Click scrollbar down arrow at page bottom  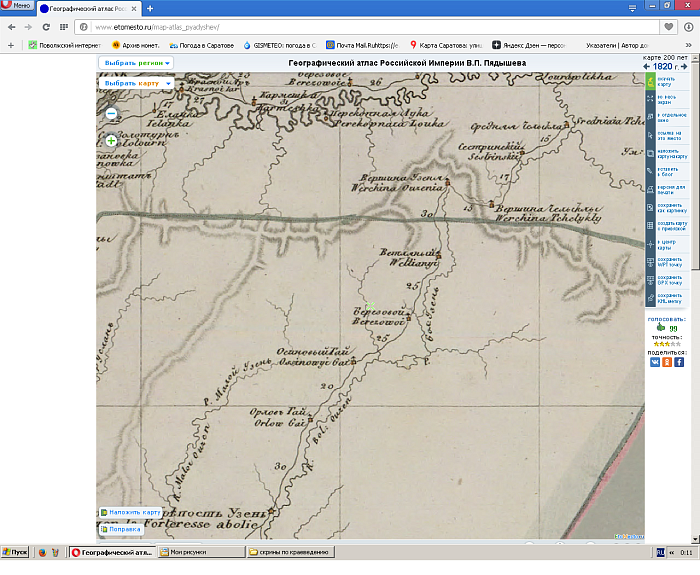click(695, 539)
